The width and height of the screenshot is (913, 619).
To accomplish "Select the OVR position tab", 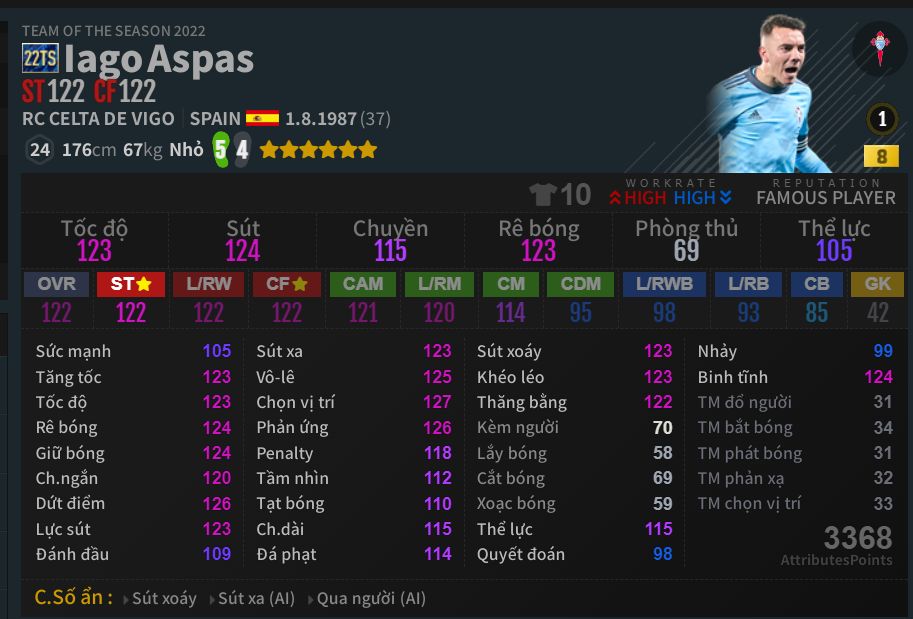I will click(57, 284).
